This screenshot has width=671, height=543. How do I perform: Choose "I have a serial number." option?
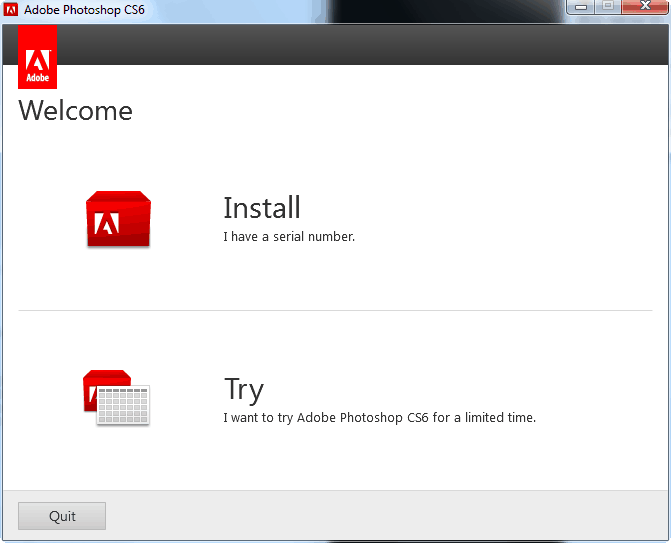pyautogui.click(x=289, y=237)
